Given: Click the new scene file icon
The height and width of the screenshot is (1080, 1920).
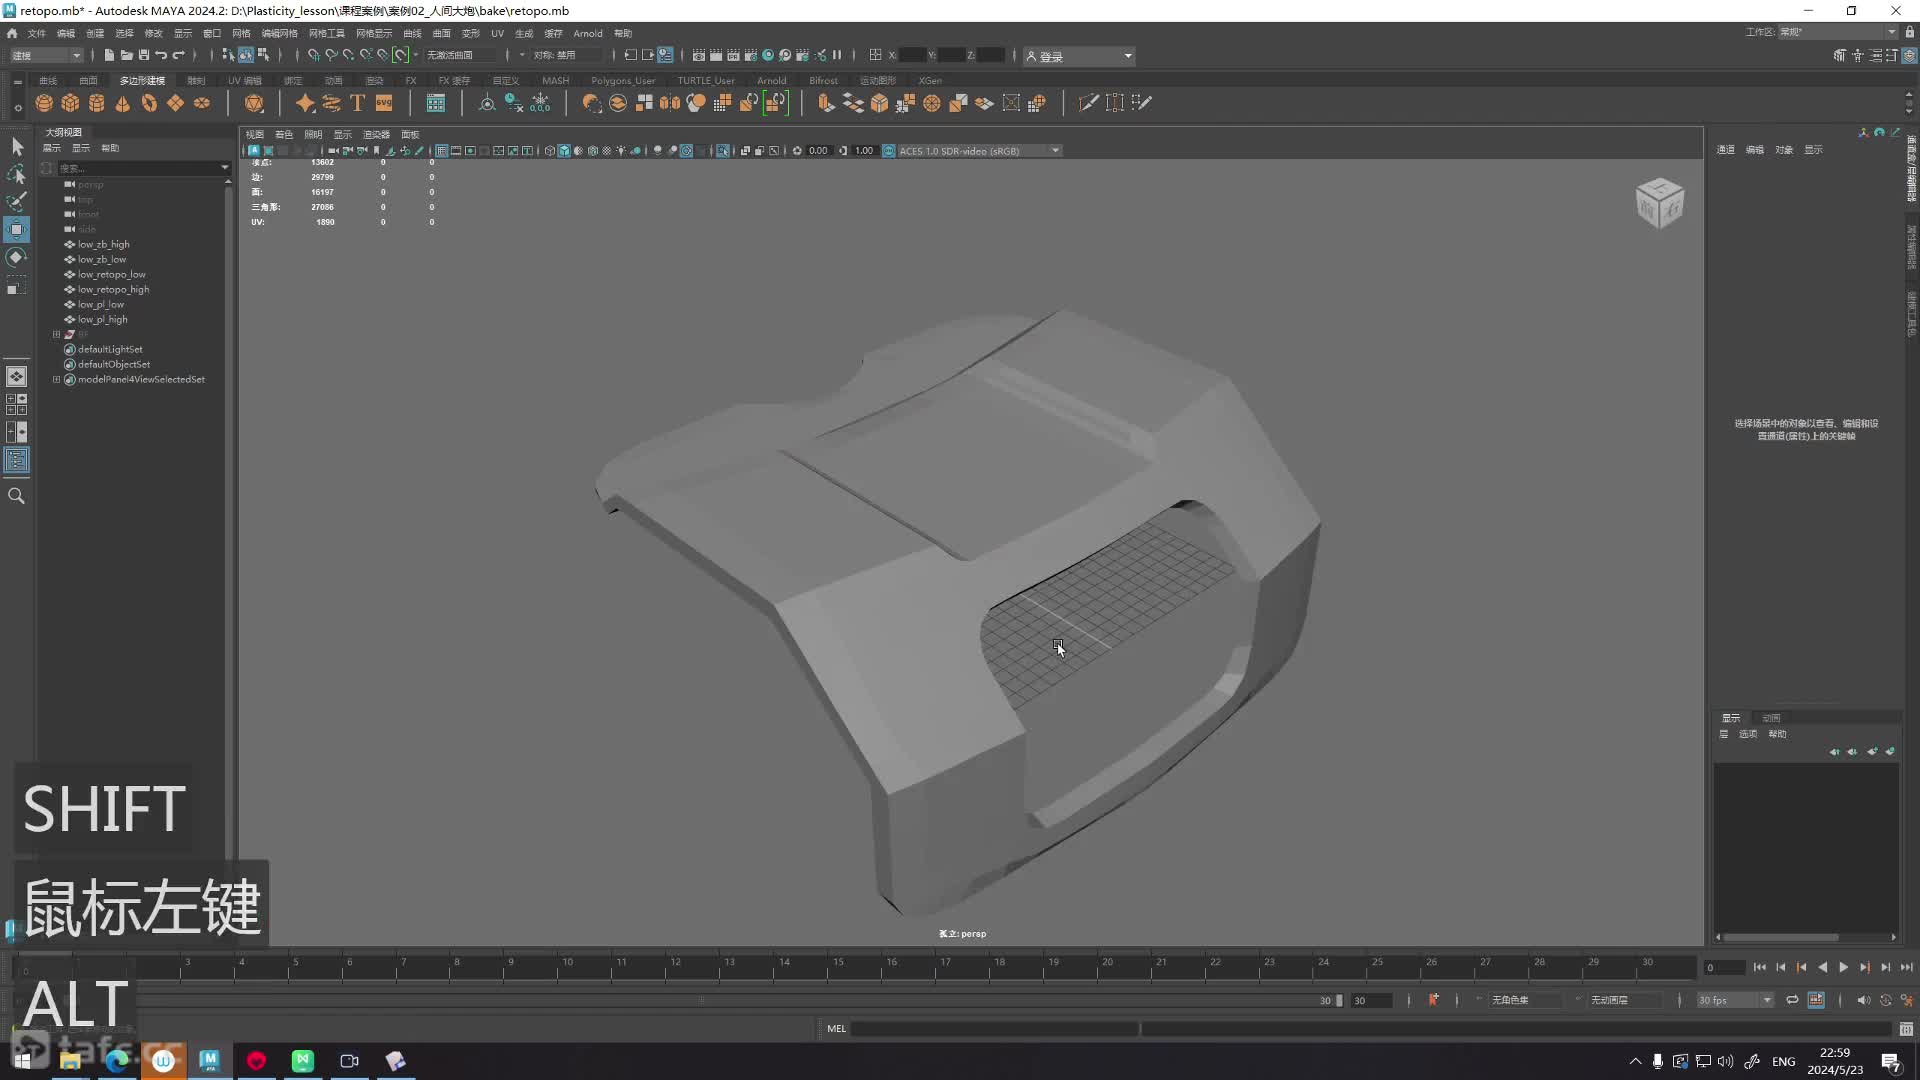Looking at the screenshot, I should coord(109,55).
